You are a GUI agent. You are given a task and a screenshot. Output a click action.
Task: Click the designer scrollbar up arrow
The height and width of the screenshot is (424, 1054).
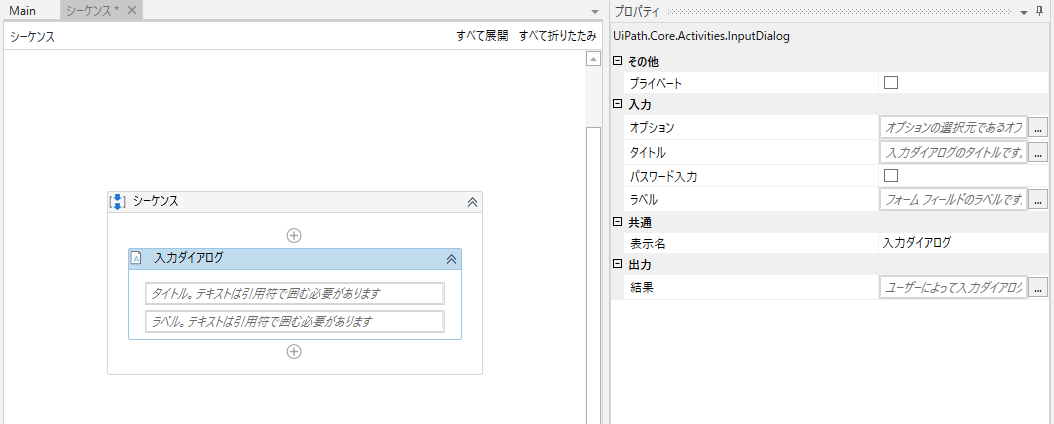pyautogui.click(x=593, y=59)
